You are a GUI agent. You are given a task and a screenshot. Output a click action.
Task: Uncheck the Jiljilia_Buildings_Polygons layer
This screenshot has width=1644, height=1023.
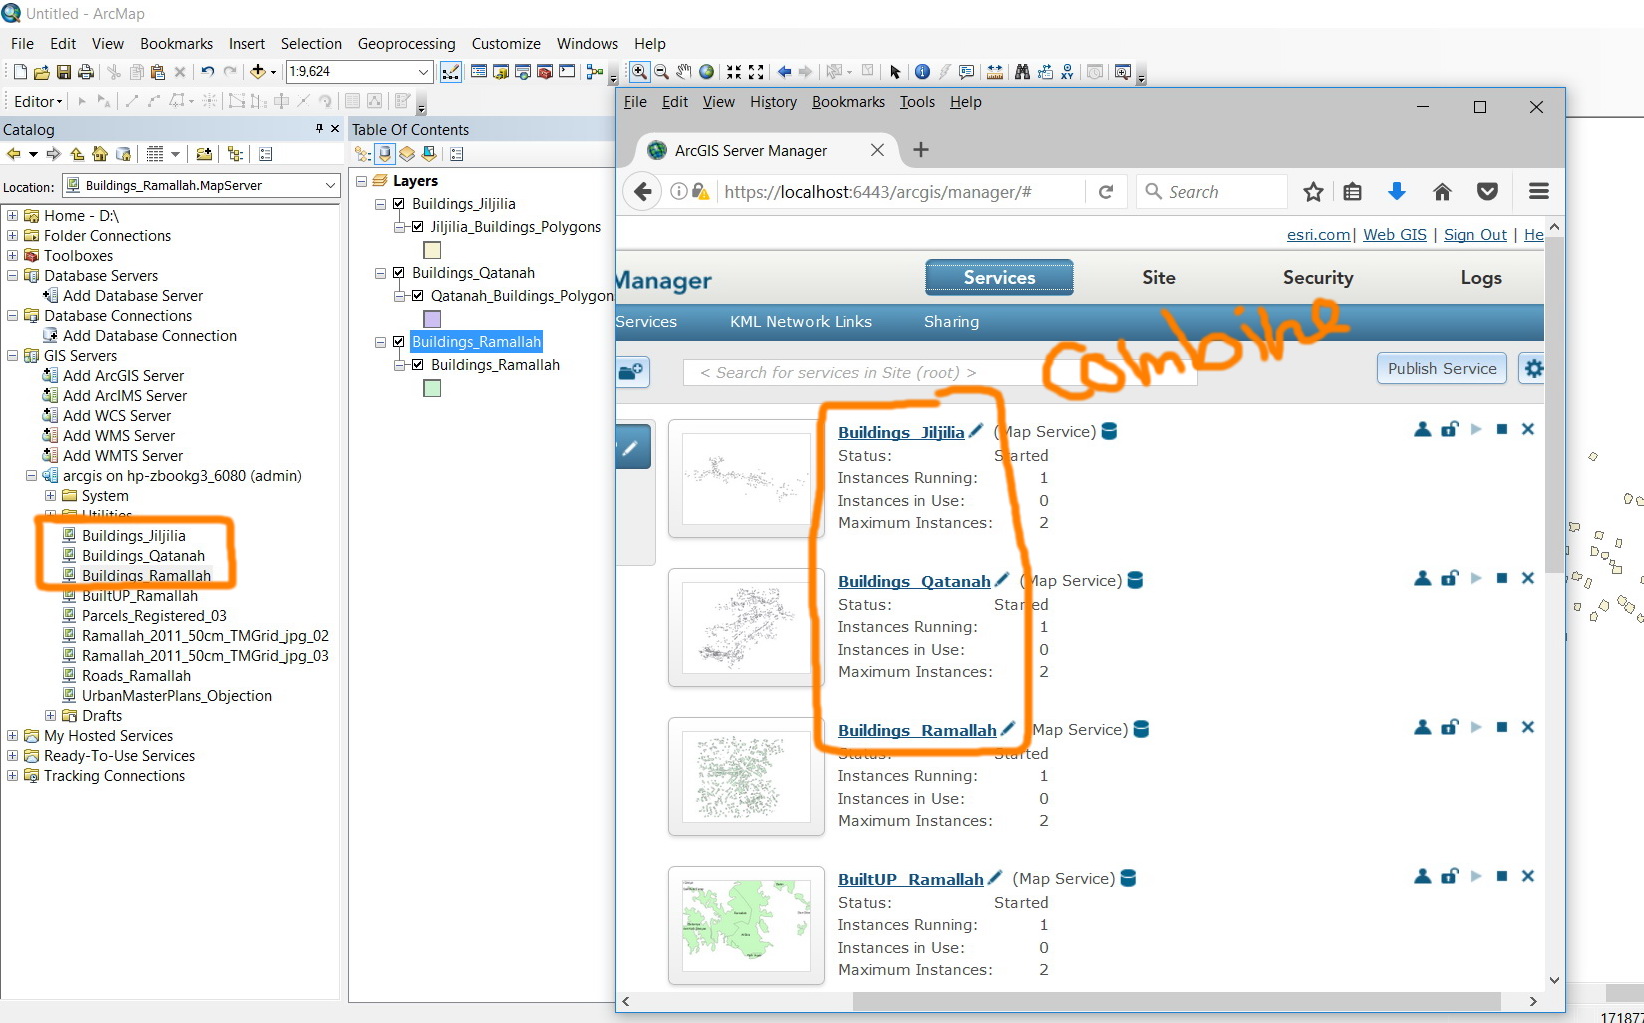[418, 227]
